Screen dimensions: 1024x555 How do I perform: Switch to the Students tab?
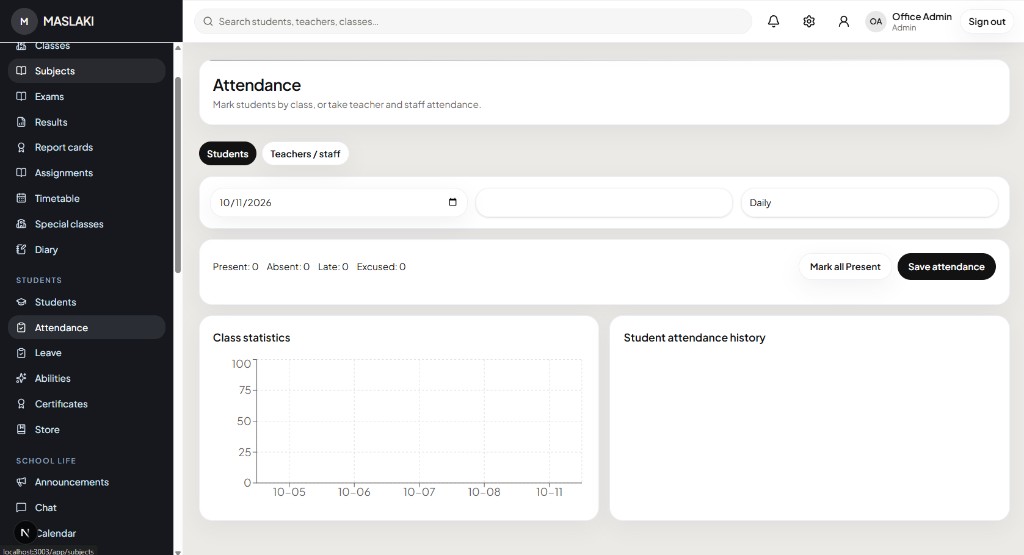coord(227,153)
